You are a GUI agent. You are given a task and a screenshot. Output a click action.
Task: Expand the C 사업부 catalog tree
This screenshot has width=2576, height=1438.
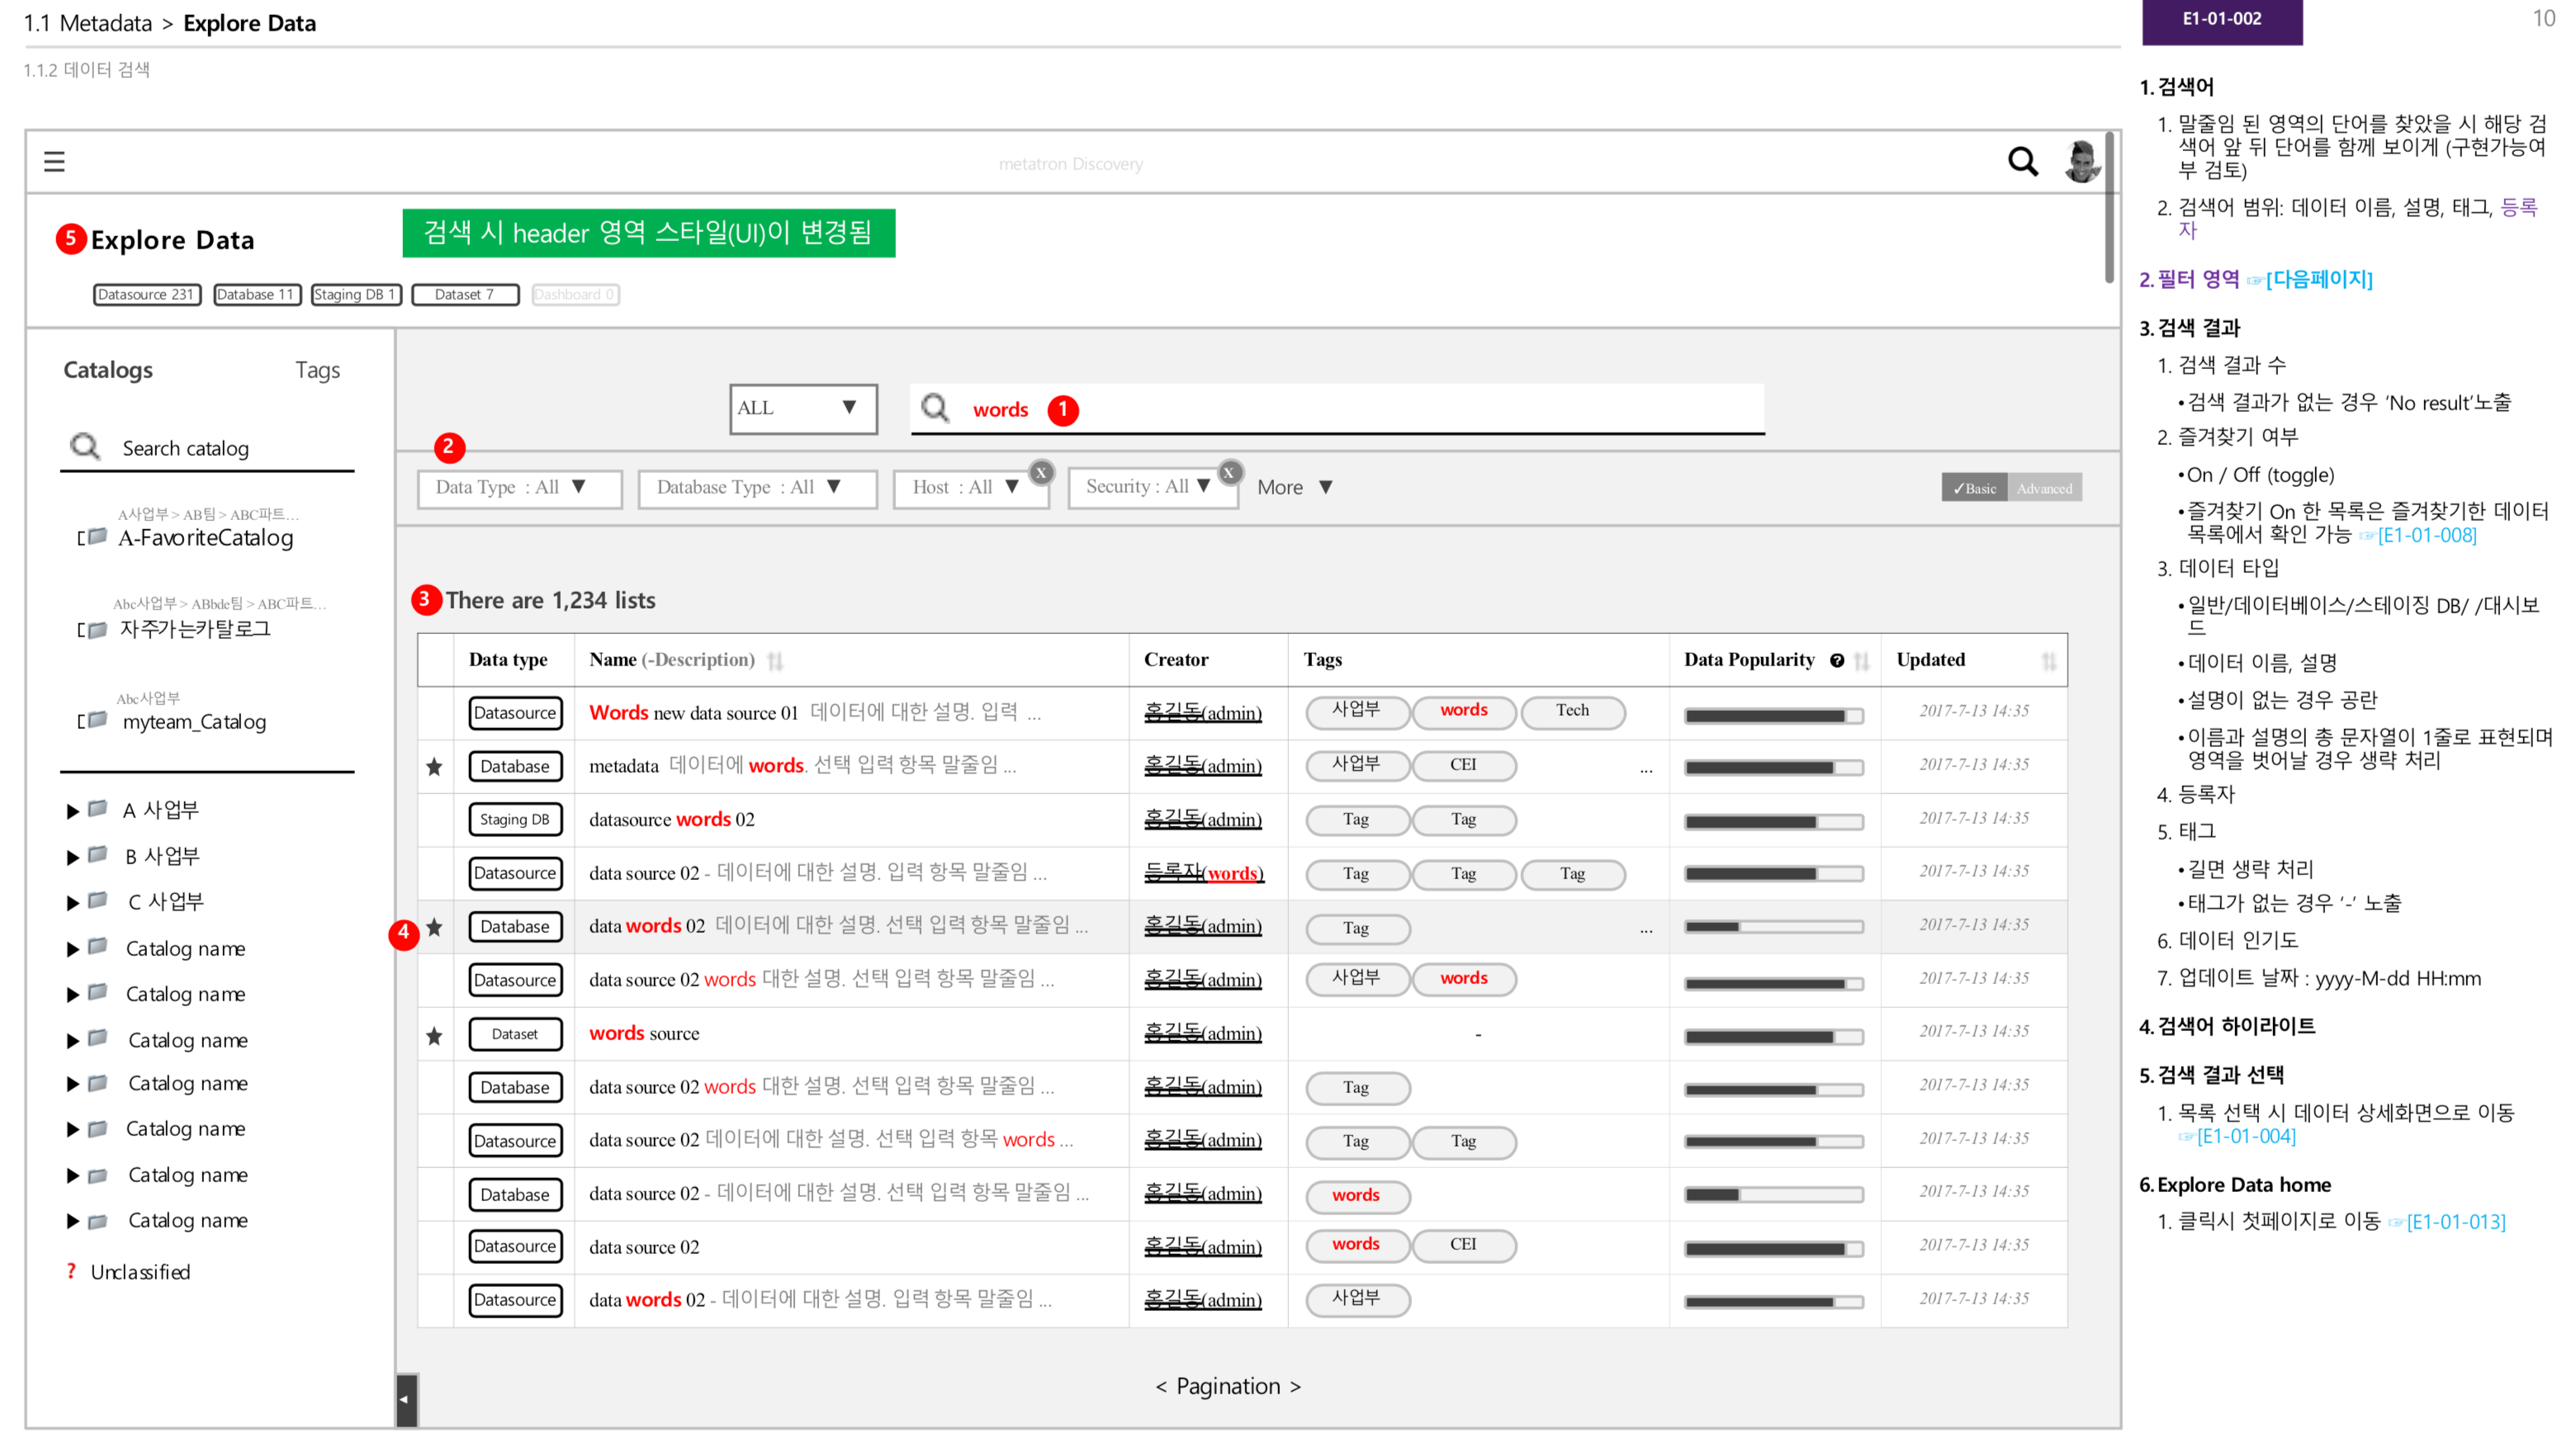pyautogui.click(x=72, y=902)
